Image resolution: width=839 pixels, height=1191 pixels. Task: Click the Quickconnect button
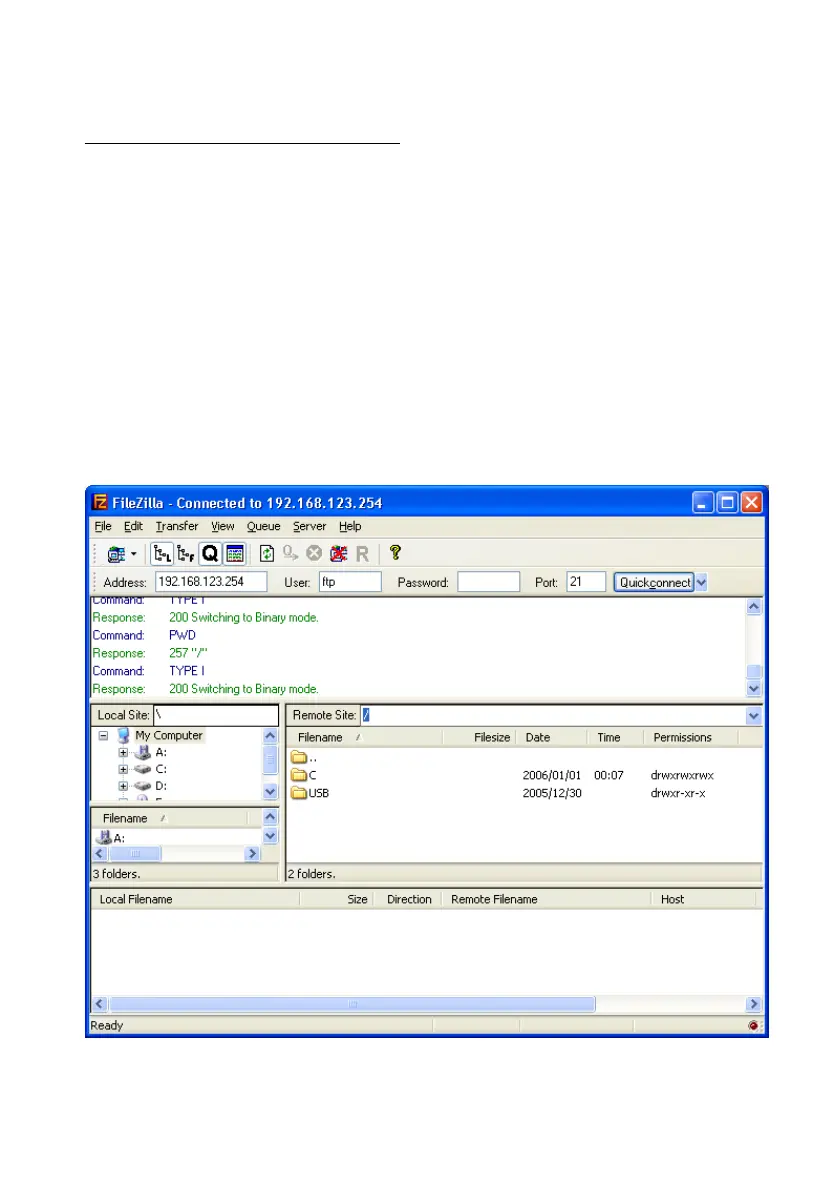coord(654,583)
